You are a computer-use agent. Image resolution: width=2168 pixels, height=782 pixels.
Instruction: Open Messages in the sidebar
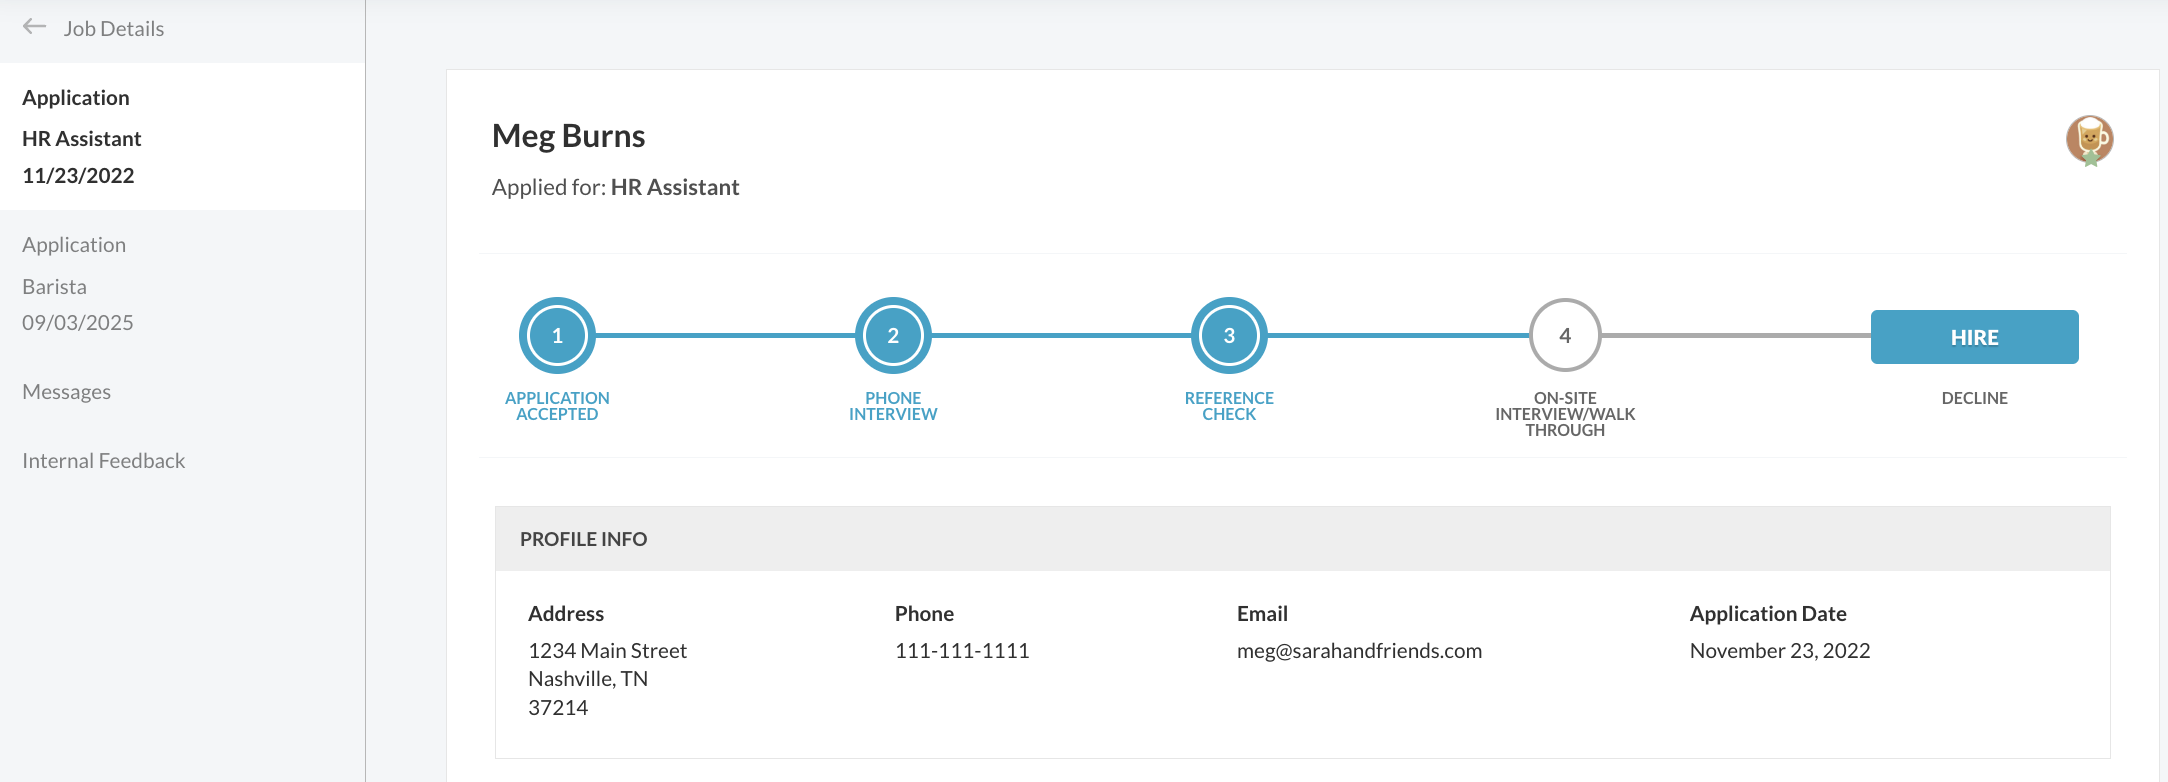pyautogui.click(x=67, y=392)
